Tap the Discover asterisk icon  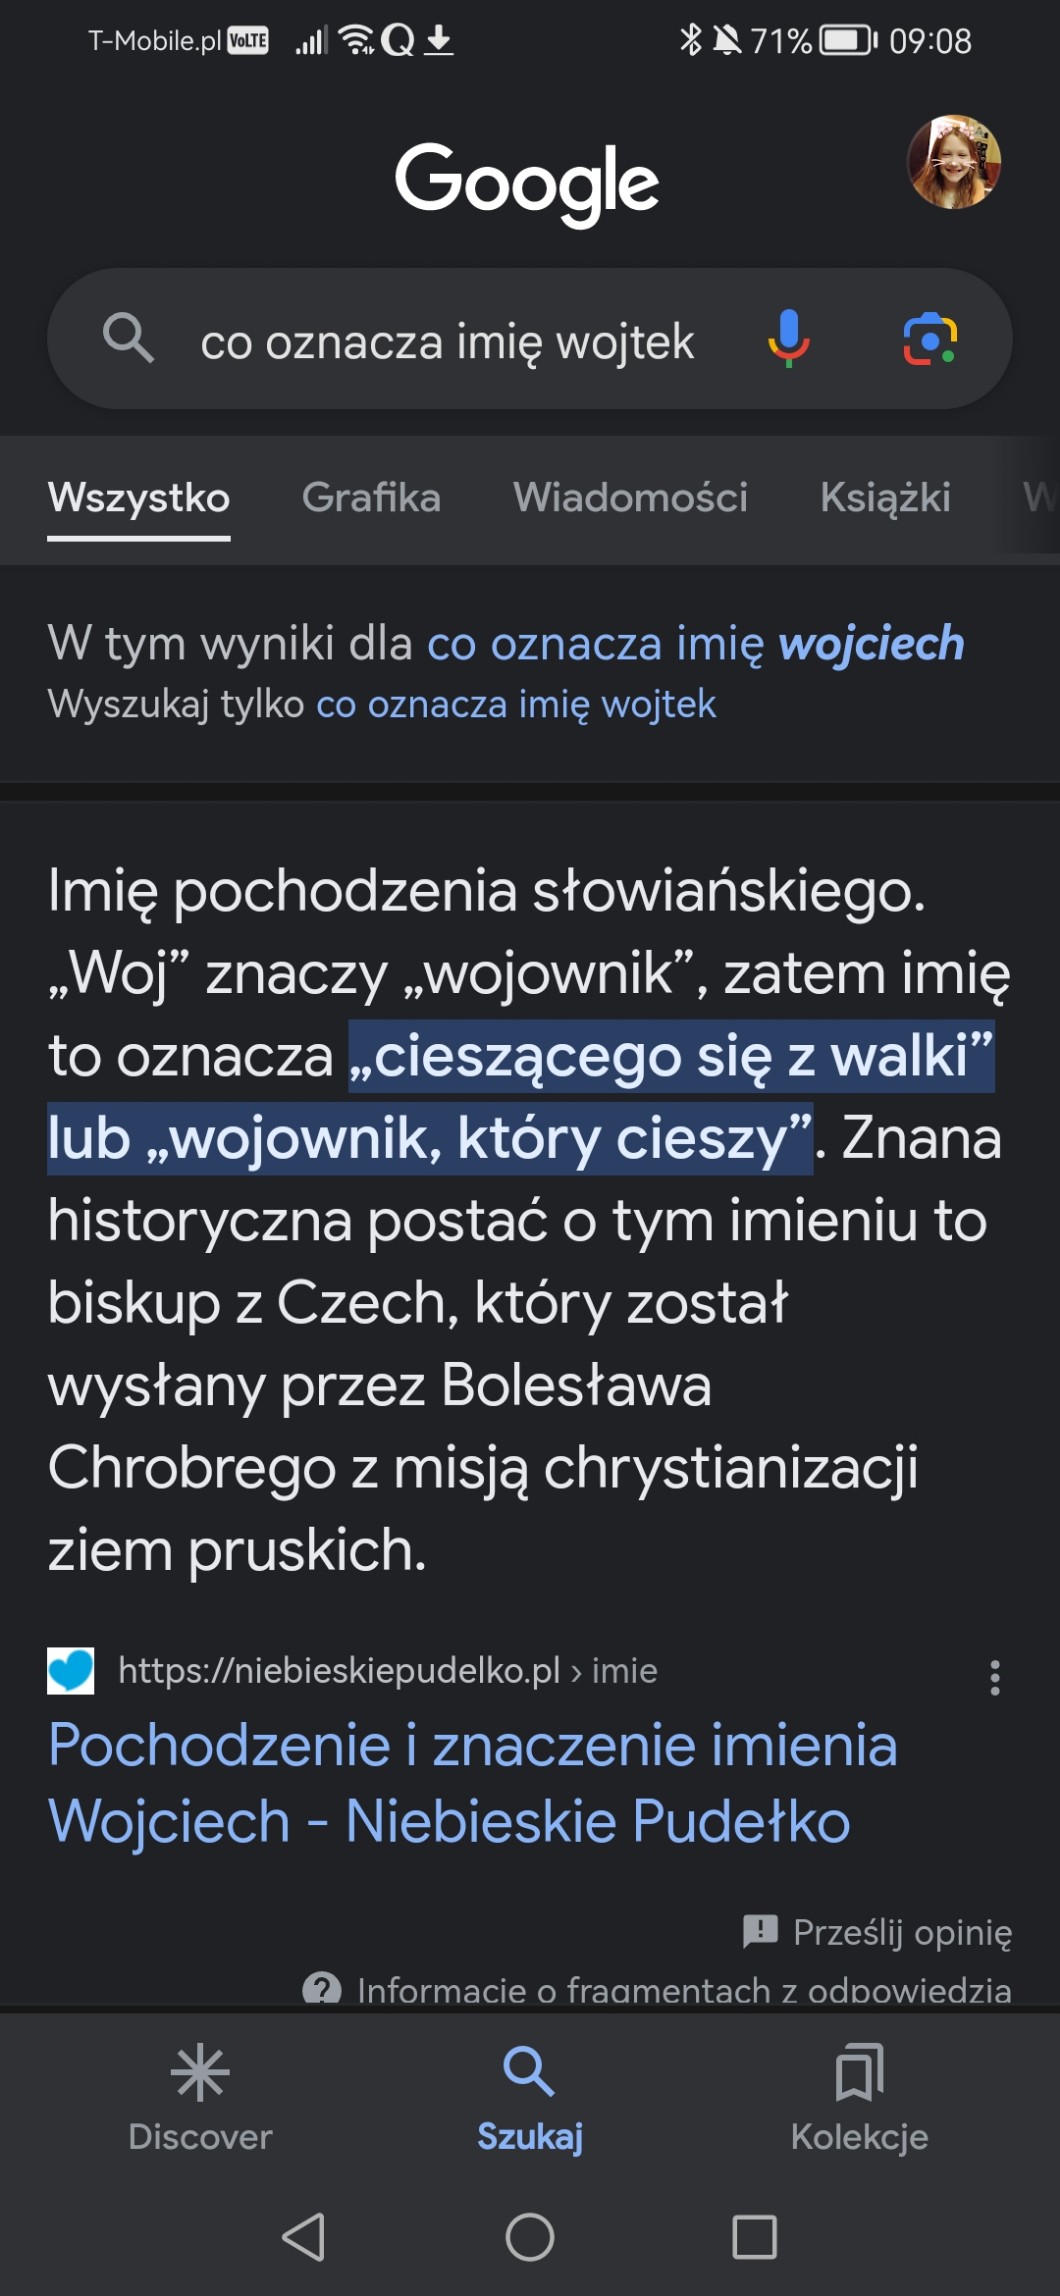point(200,2072)
